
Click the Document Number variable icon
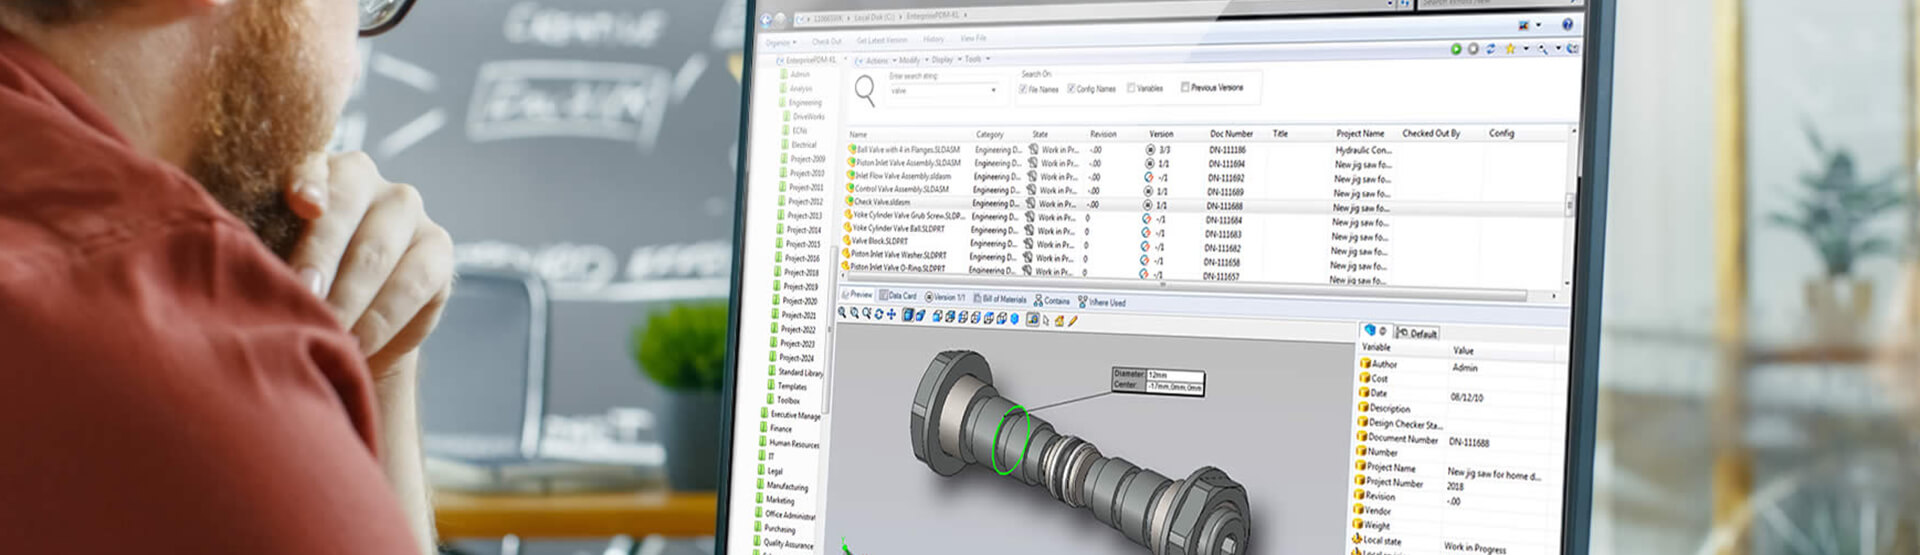pyautogui.click(x=1362, y=437)
